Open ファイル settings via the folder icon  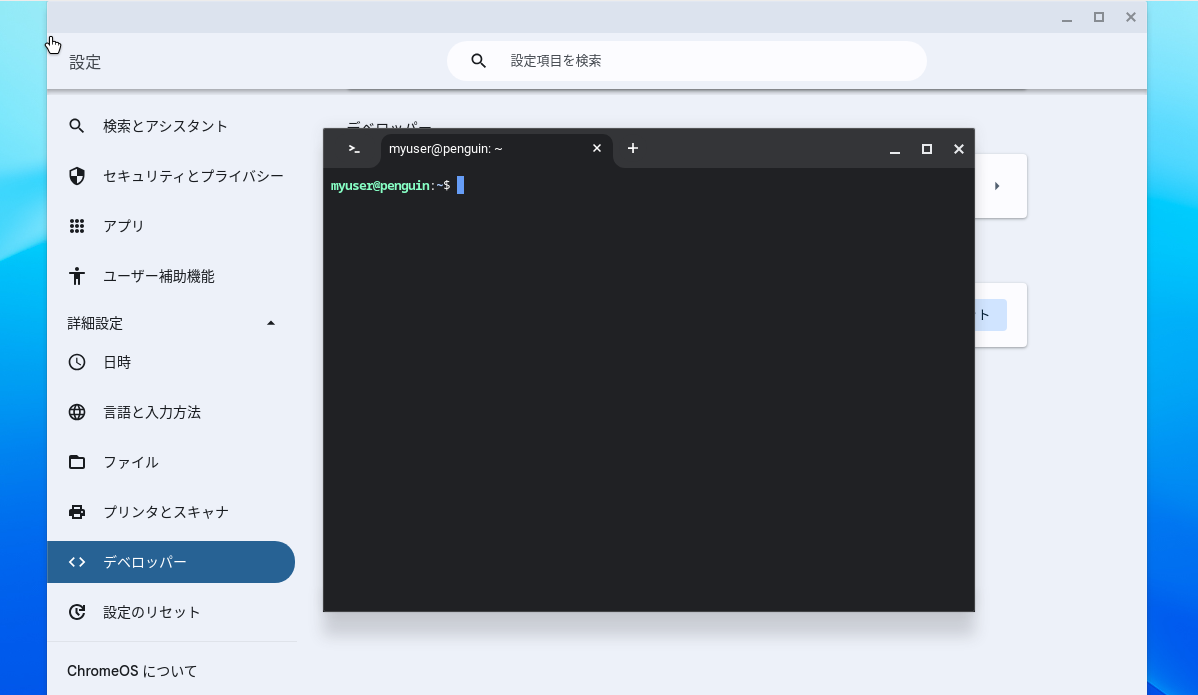pos(76,462)
